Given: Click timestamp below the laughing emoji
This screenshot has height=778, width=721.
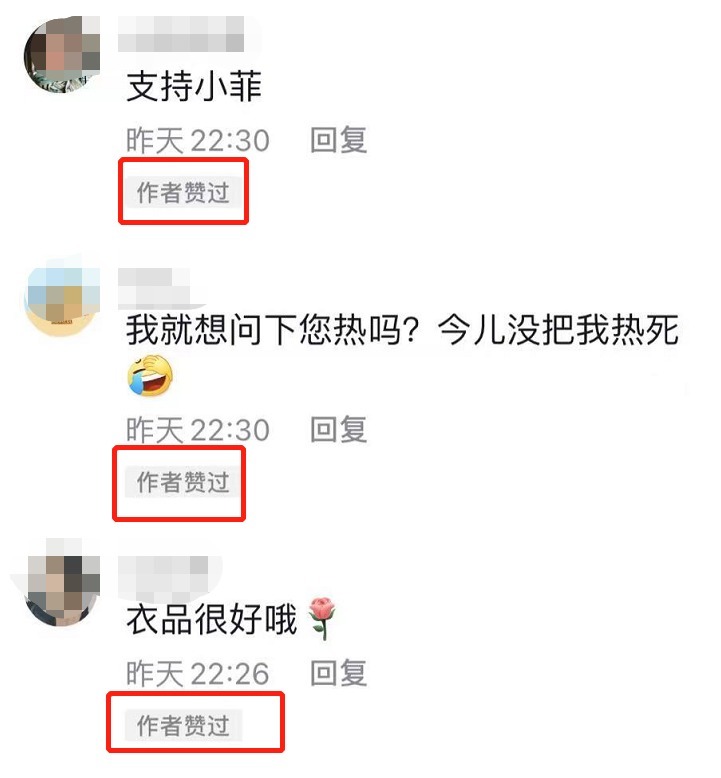Looking at the screenshot, I should click(198, 430).
